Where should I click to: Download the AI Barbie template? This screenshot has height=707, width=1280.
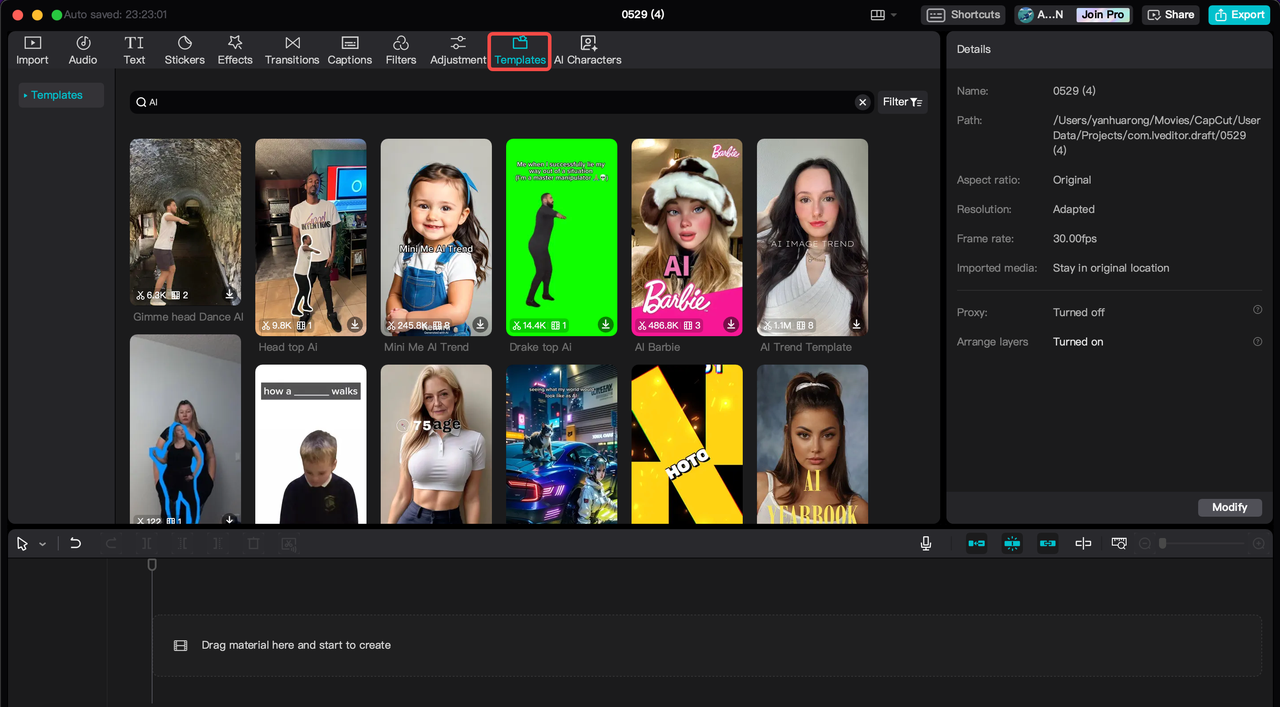[x=731, y=325]
